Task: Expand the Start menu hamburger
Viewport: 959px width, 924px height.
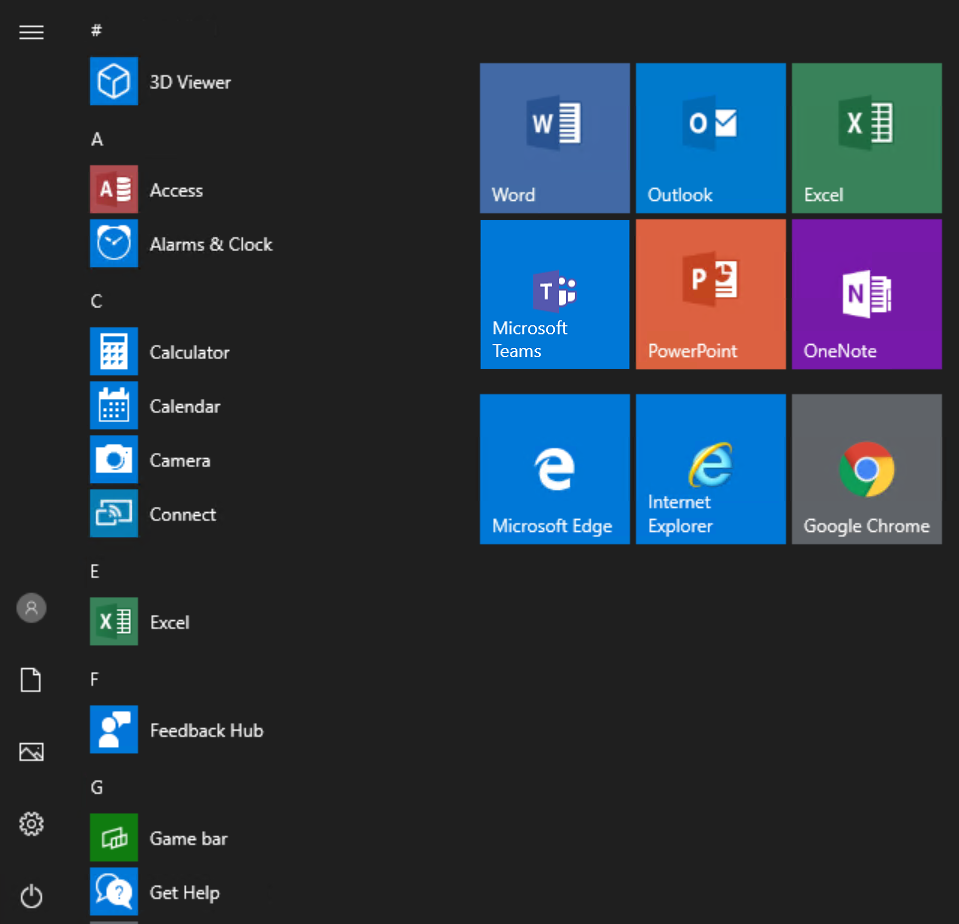Action: coord(31,32)
